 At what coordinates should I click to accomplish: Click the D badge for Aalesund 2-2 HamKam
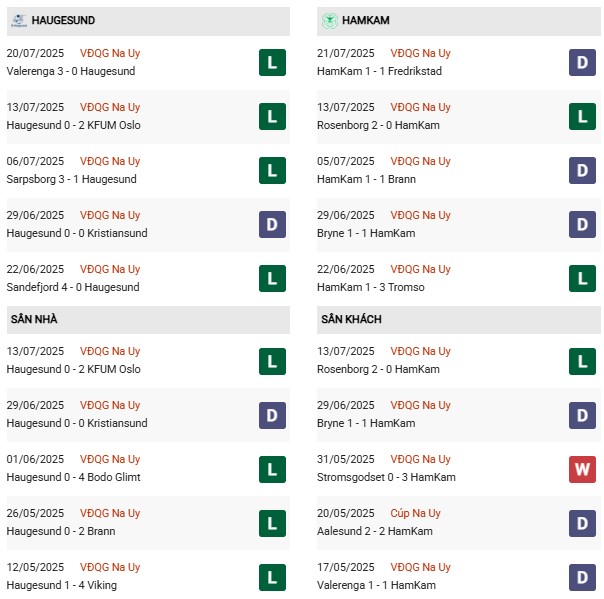coord(582,523)
